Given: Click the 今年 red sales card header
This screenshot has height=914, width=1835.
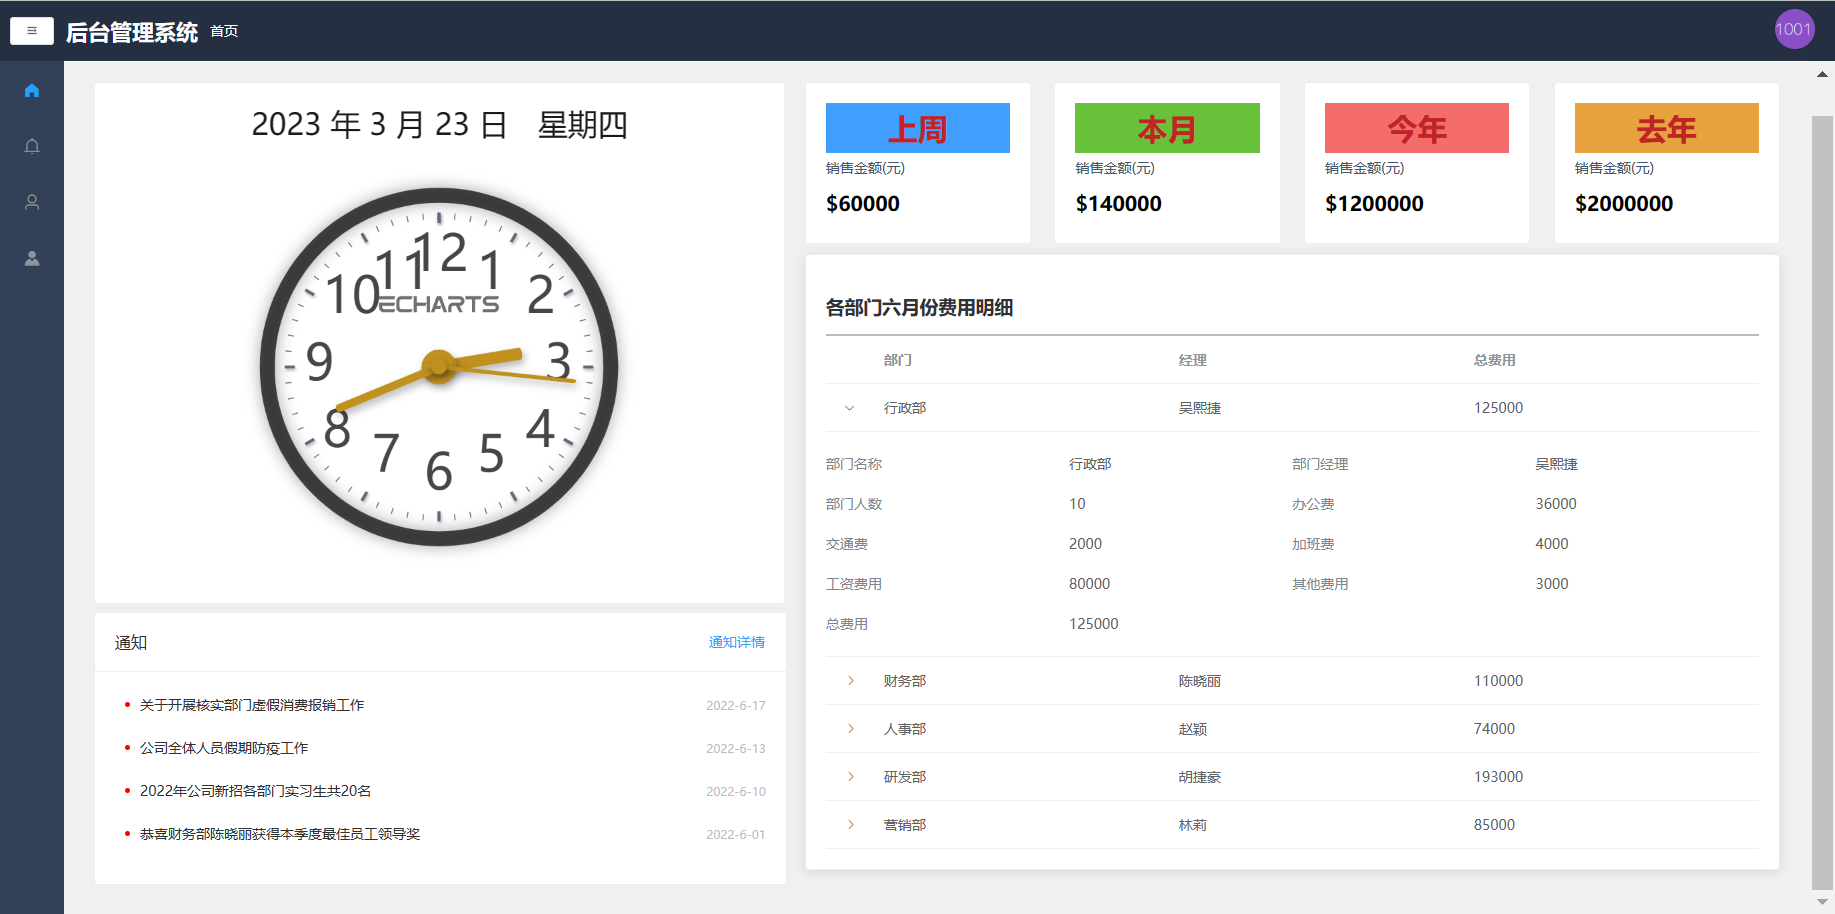Looking at the screenshot, I should click(1417, 128).
